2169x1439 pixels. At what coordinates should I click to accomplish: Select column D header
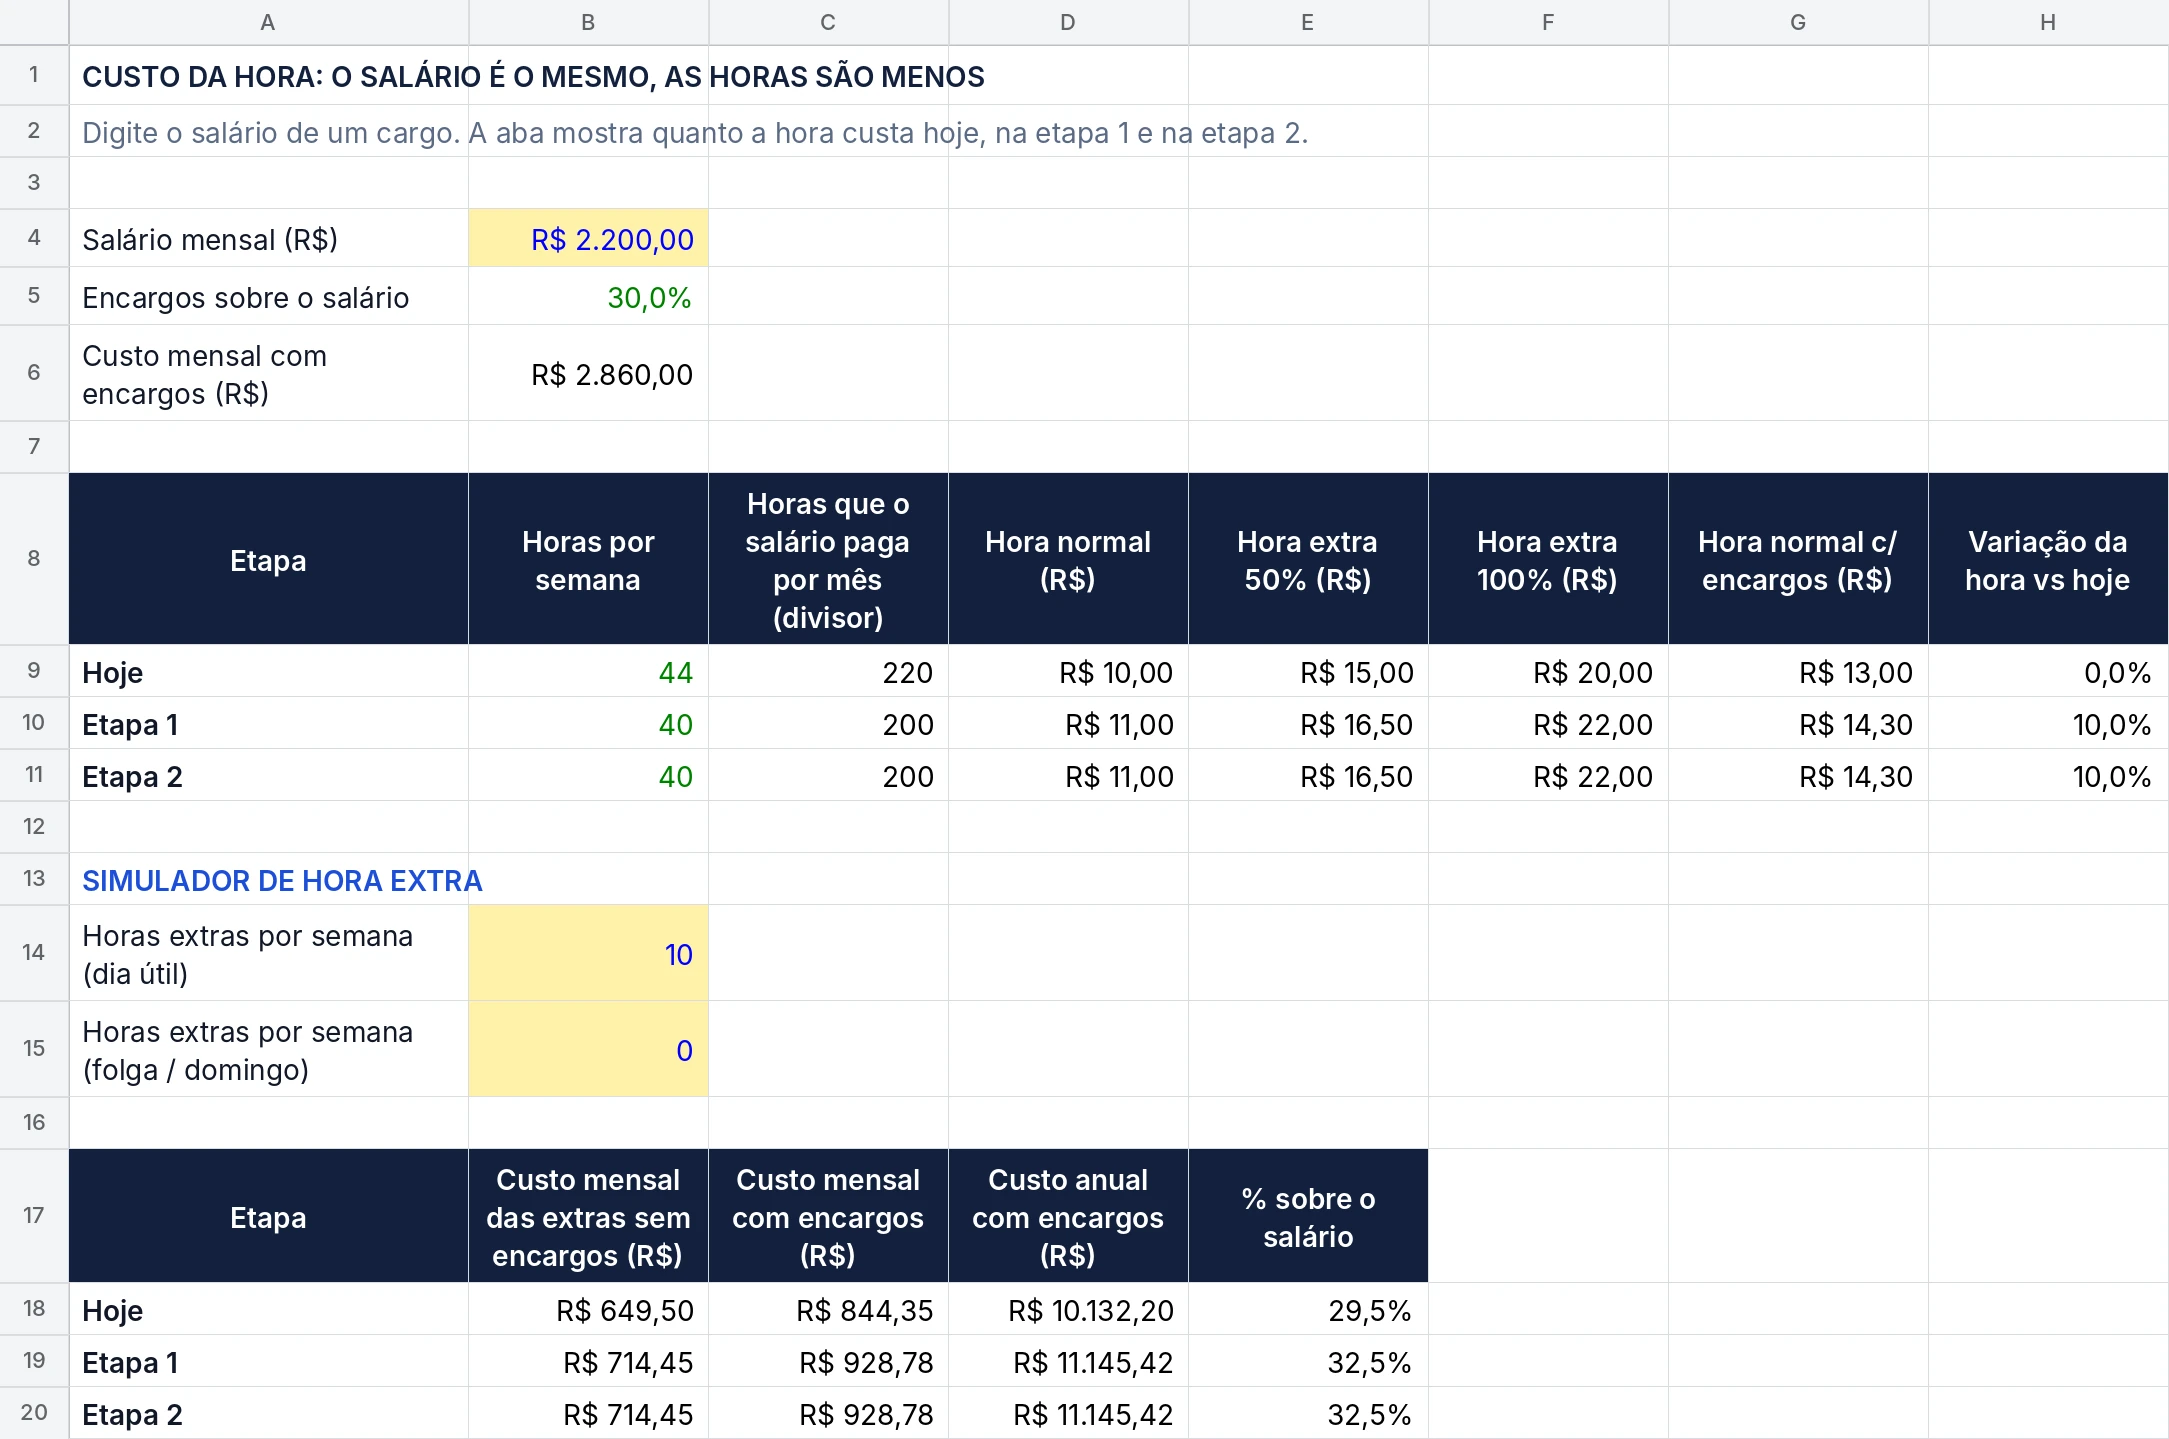1068,22
